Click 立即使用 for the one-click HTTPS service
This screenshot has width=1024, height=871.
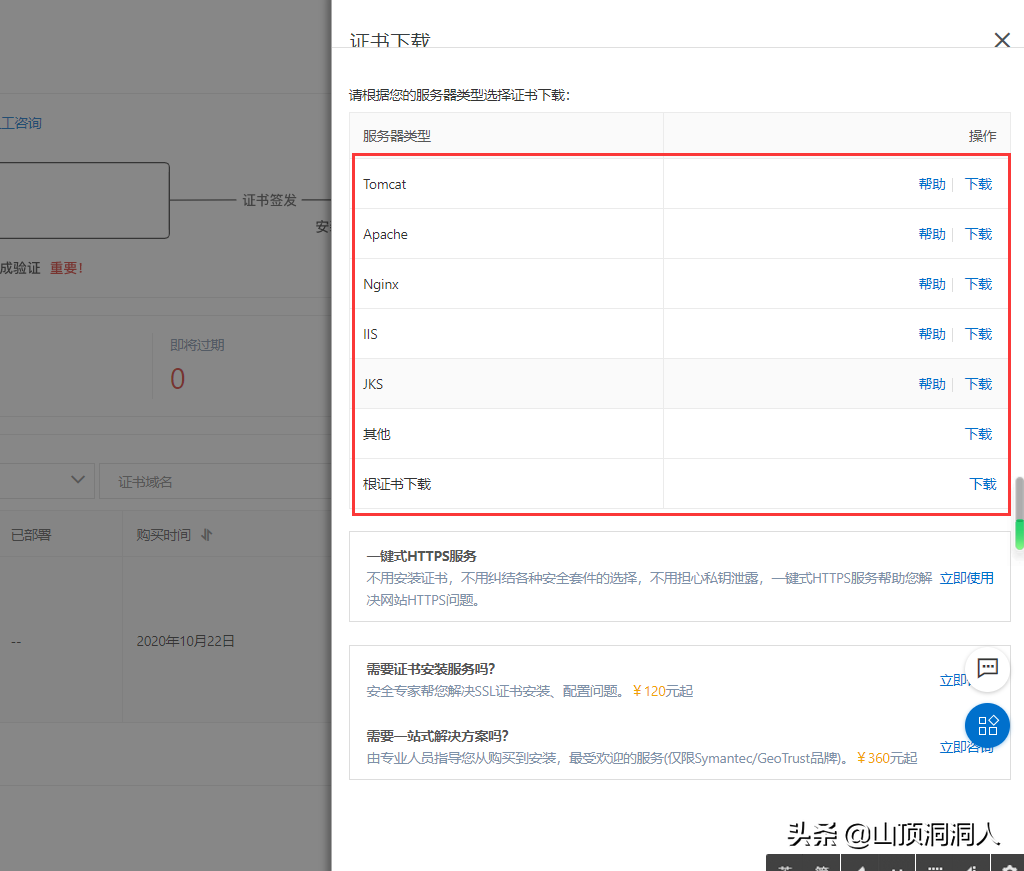(x=966, y=578)
